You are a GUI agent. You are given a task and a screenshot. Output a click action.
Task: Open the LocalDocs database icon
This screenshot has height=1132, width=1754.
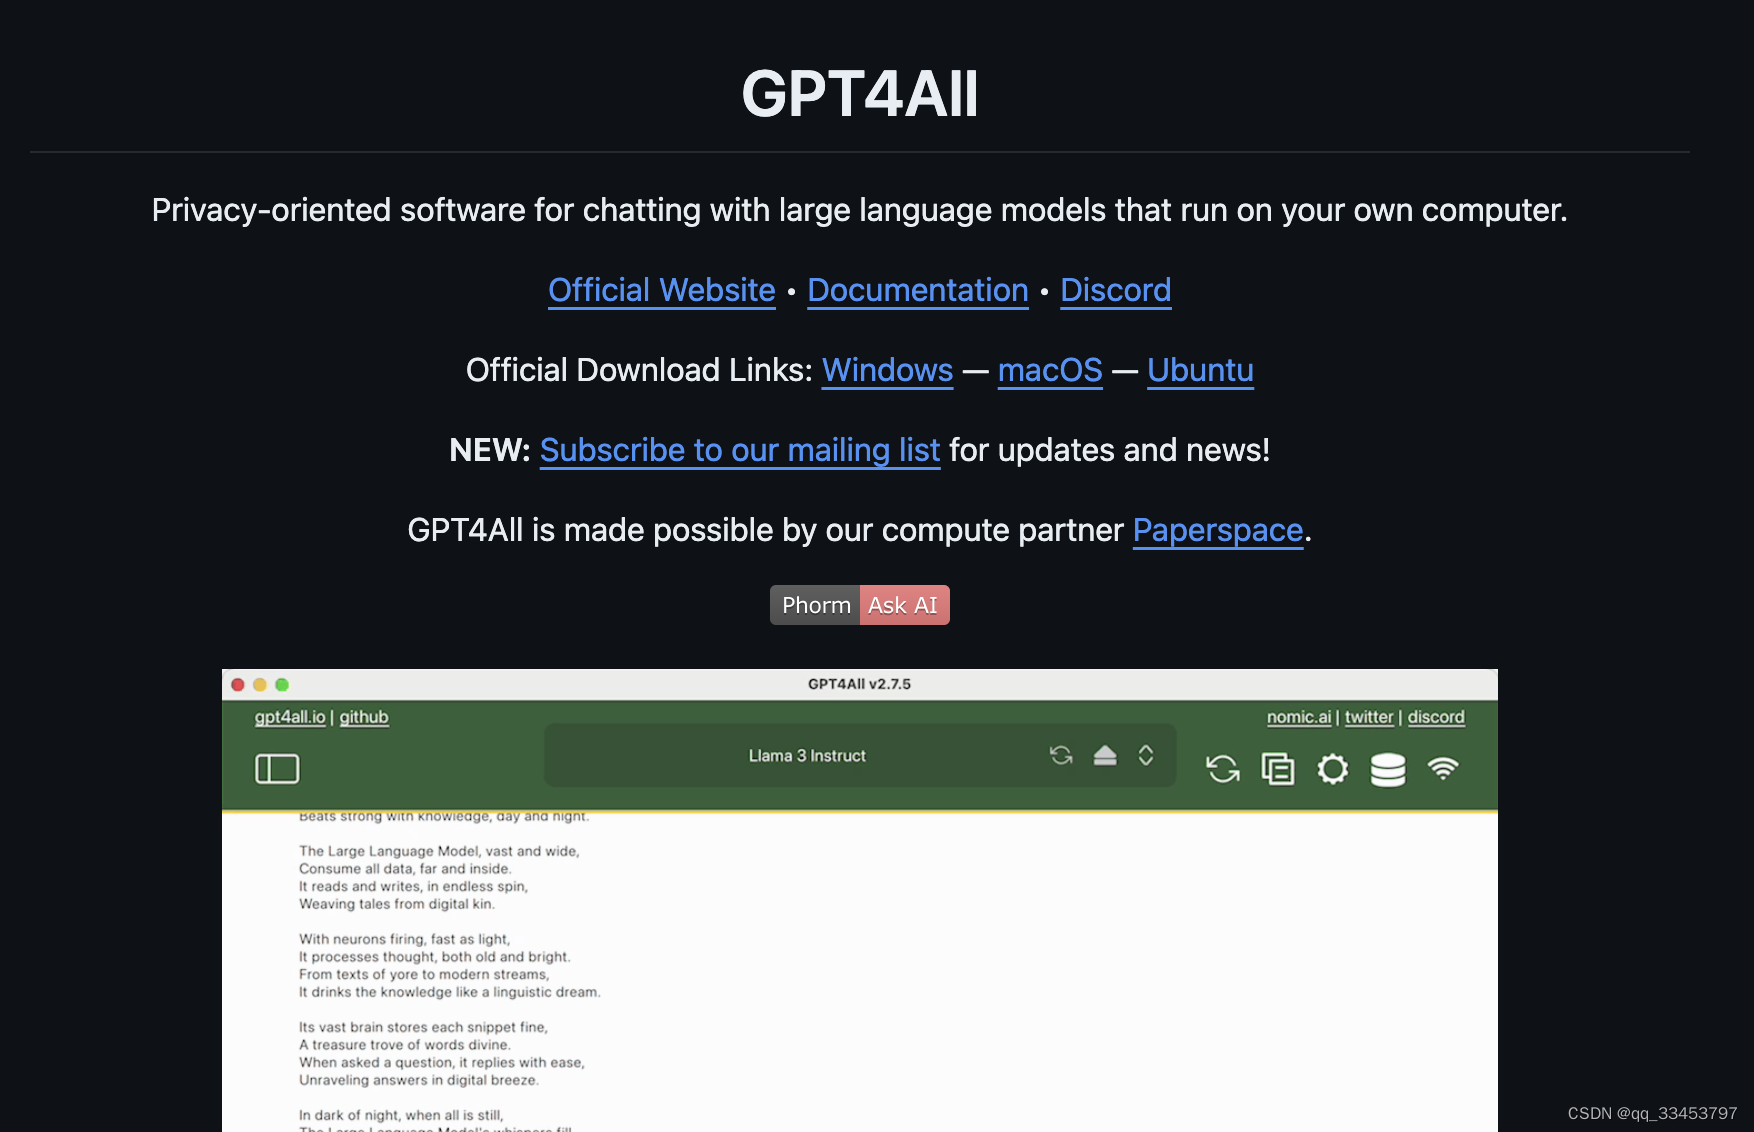coord(1388,769)
